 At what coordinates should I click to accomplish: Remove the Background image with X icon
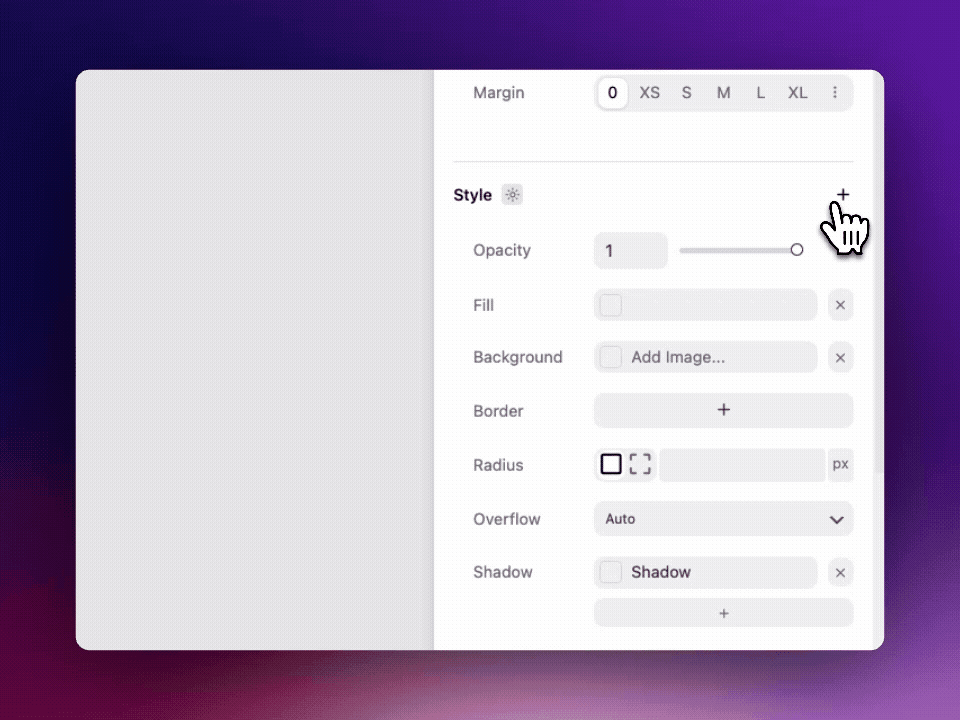pos(840,357)
